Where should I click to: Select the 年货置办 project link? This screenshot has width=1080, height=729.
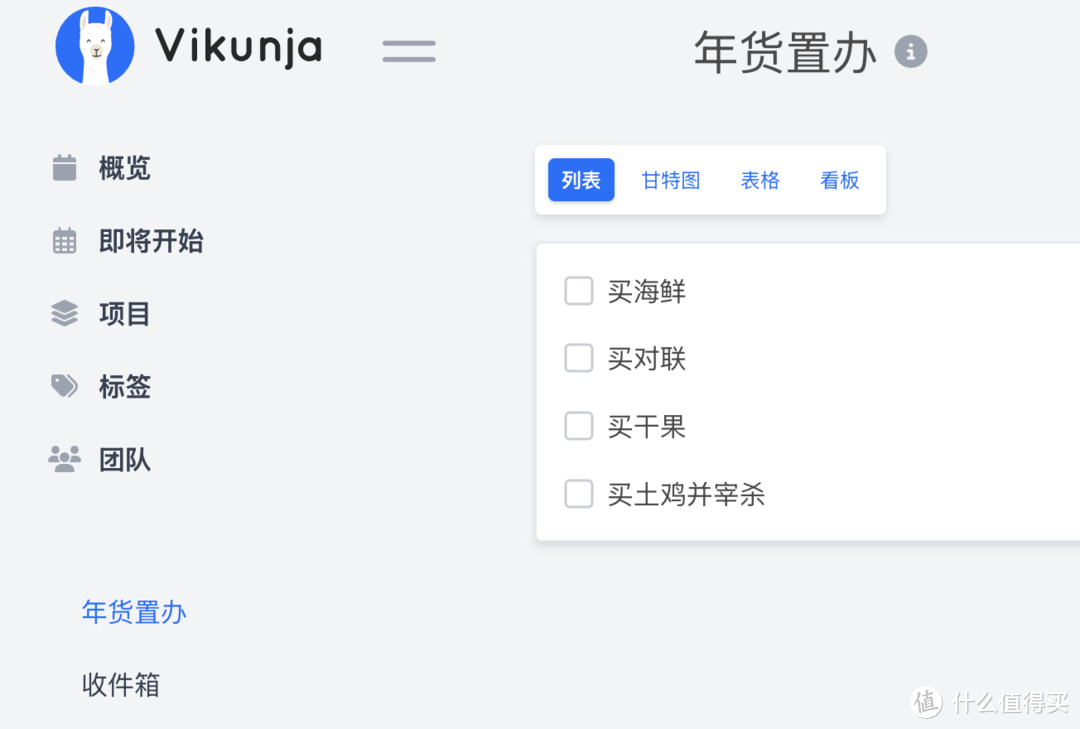click(134, 612)
